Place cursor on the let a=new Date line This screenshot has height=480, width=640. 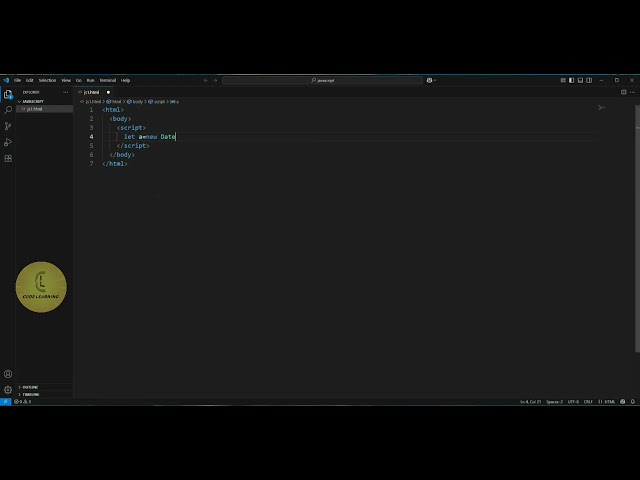150,137
